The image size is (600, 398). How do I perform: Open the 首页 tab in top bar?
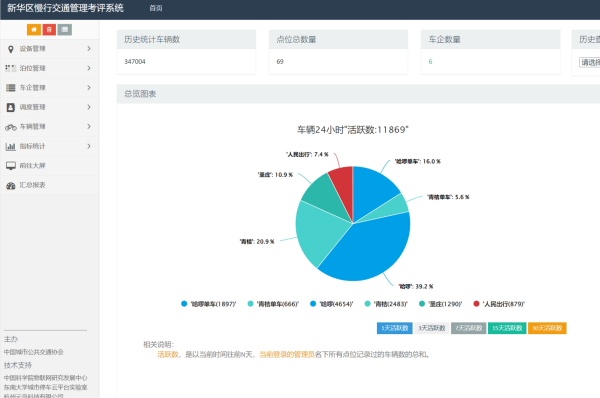(156, 8)
